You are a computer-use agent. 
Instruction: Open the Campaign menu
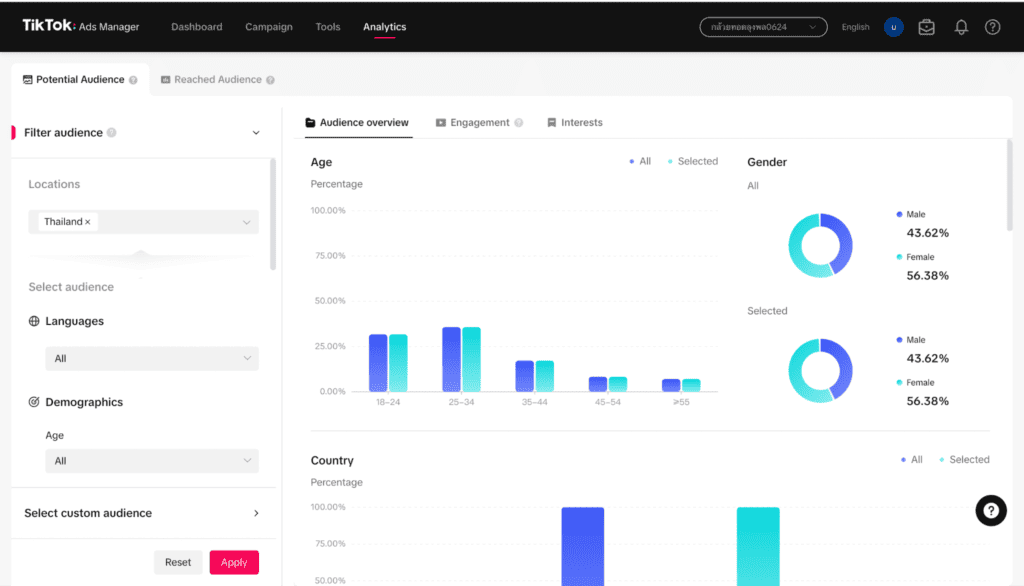(268, 27)
